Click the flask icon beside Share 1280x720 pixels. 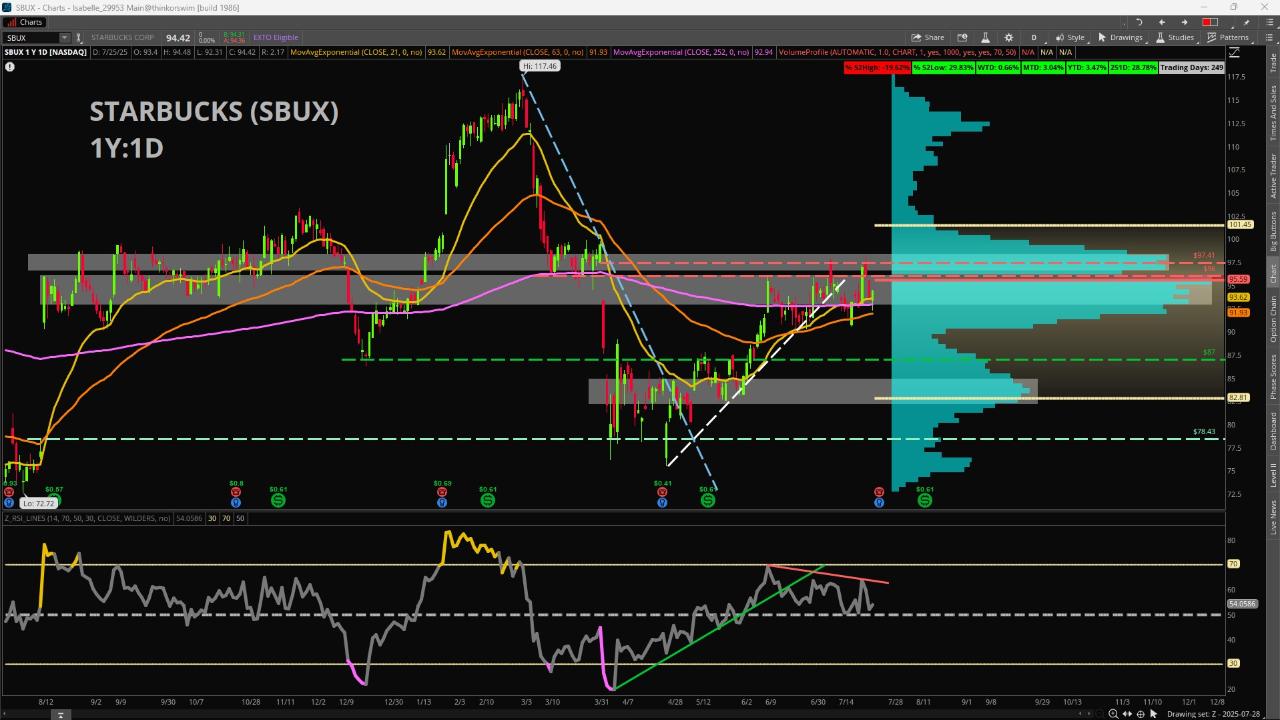(985, 38)
